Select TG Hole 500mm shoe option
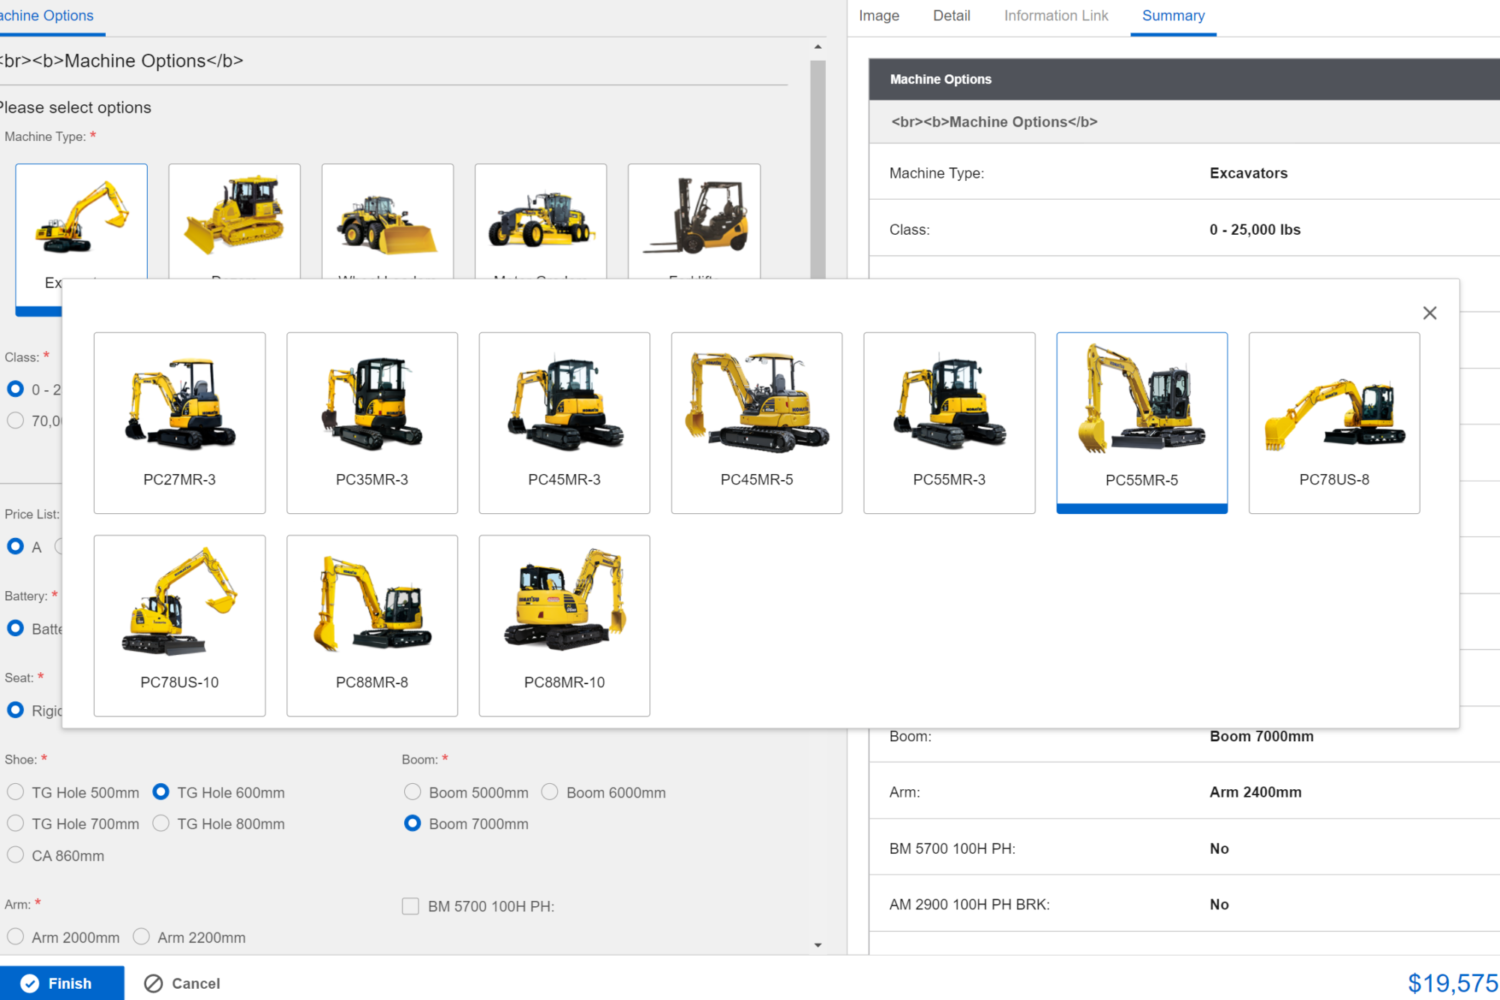Screen dimensions: 1500x1000 (x=16, y=792)
